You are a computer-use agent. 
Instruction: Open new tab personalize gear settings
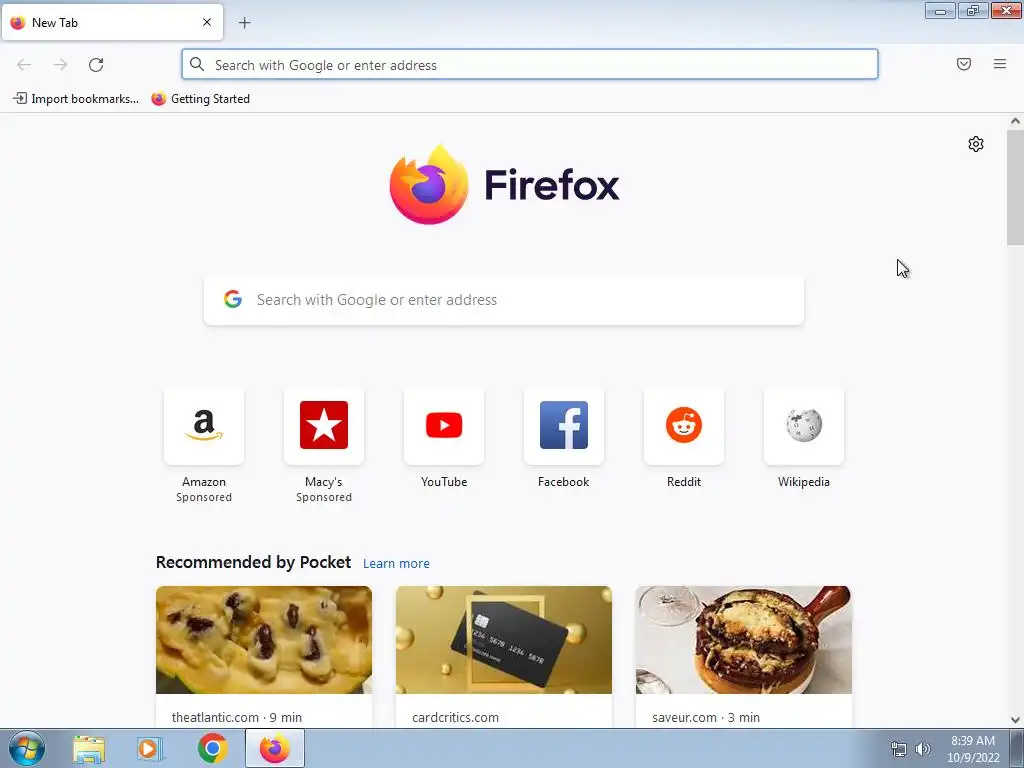click(976, 144)
